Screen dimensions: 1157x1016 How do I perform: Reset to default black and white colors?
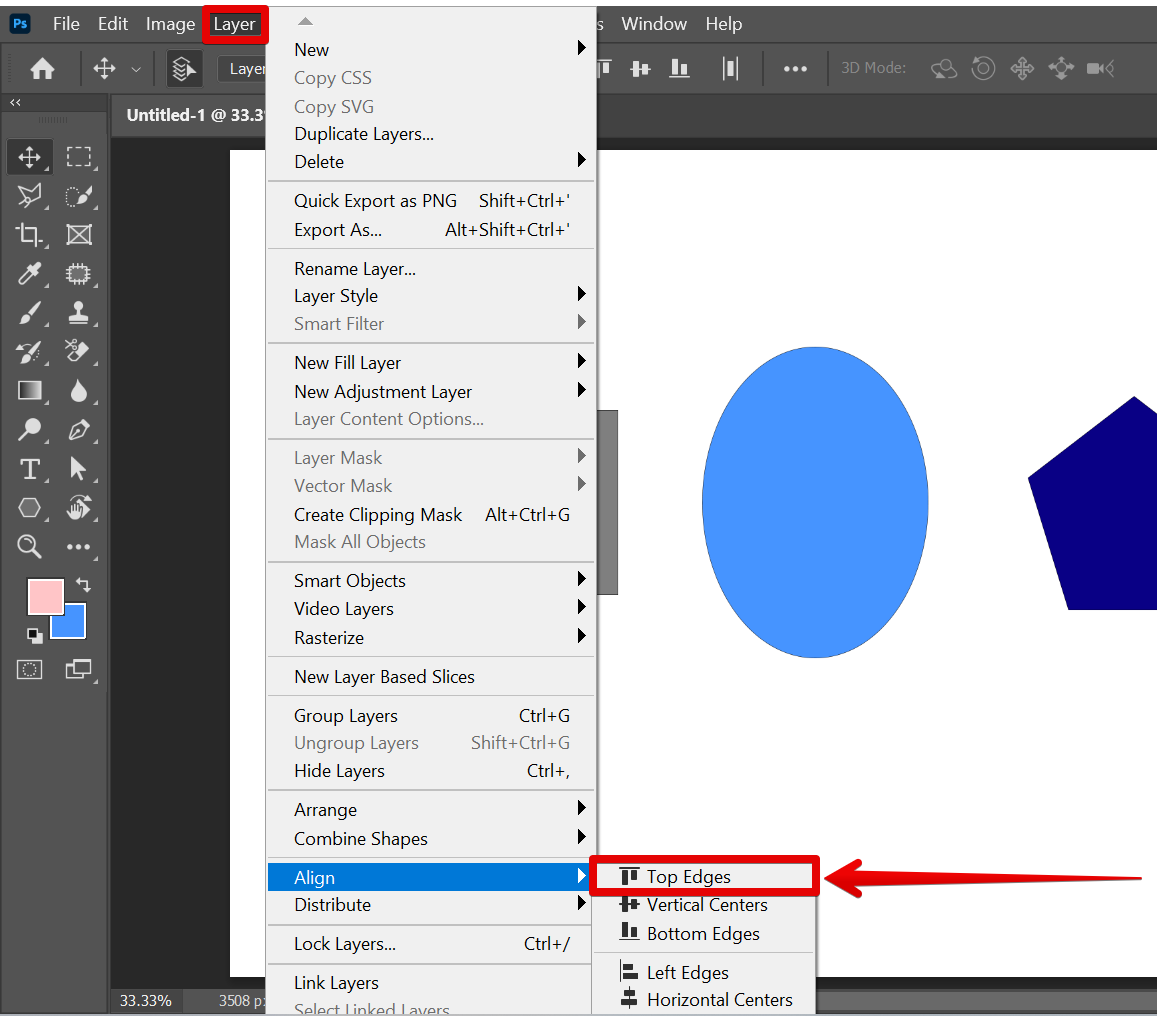[35, 635]
